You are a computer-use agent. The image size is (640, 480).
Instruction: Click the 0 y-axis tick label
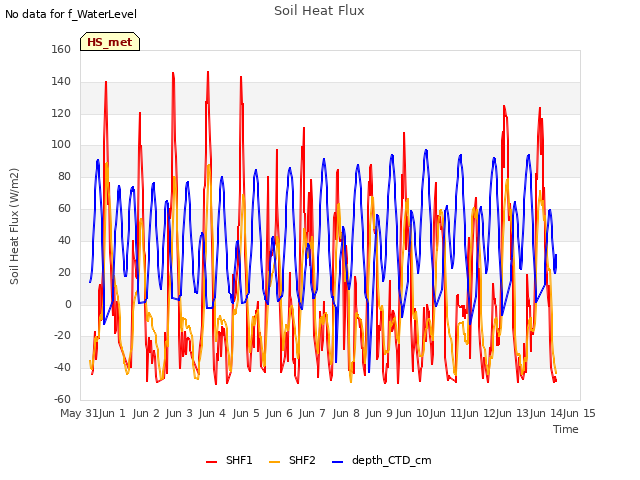tap(68, 304)
